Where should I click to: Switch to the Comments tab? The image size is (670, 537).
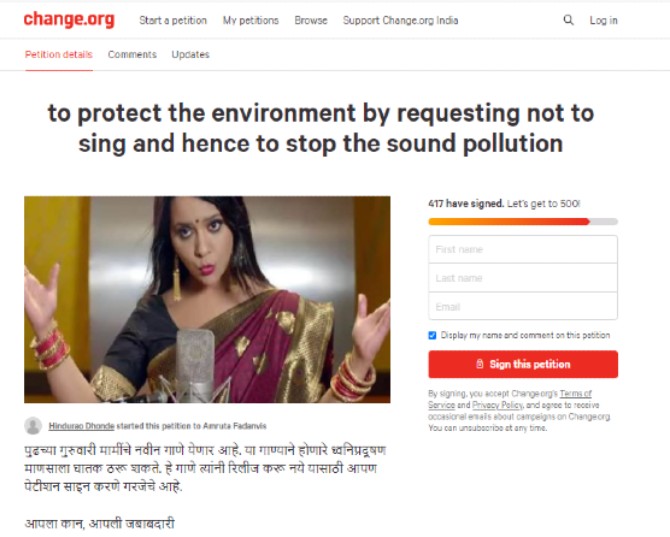click(132, 55)
